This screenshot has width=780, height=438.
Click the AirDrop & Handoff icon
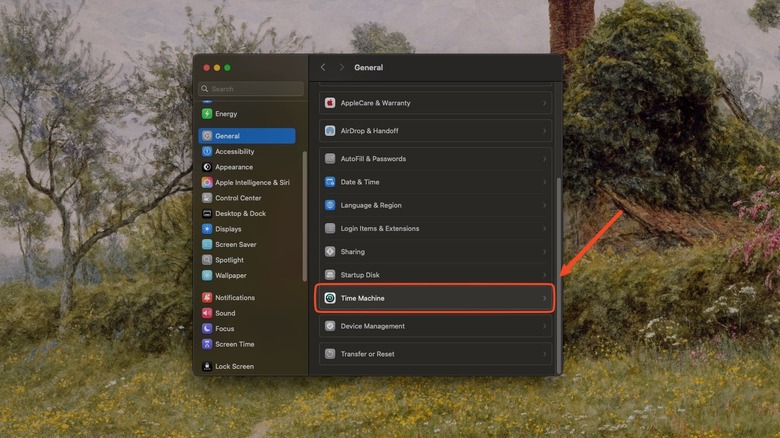(330, 131)
